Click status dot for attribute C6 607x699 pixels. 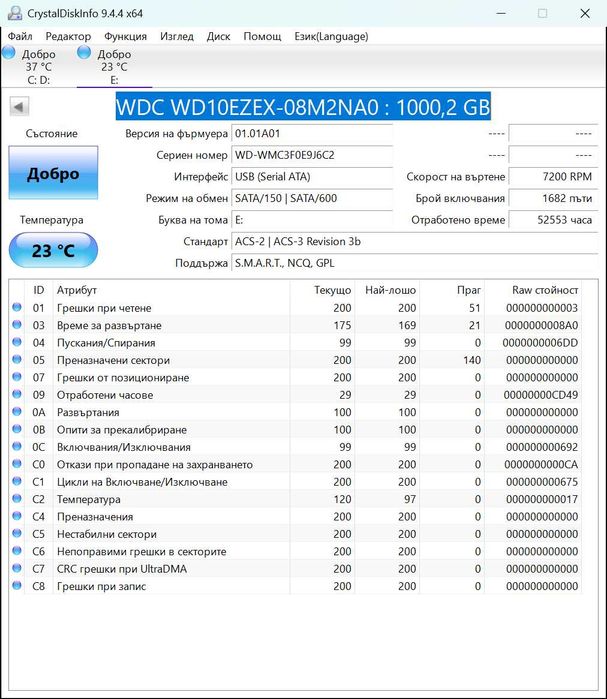coord(17,551)
